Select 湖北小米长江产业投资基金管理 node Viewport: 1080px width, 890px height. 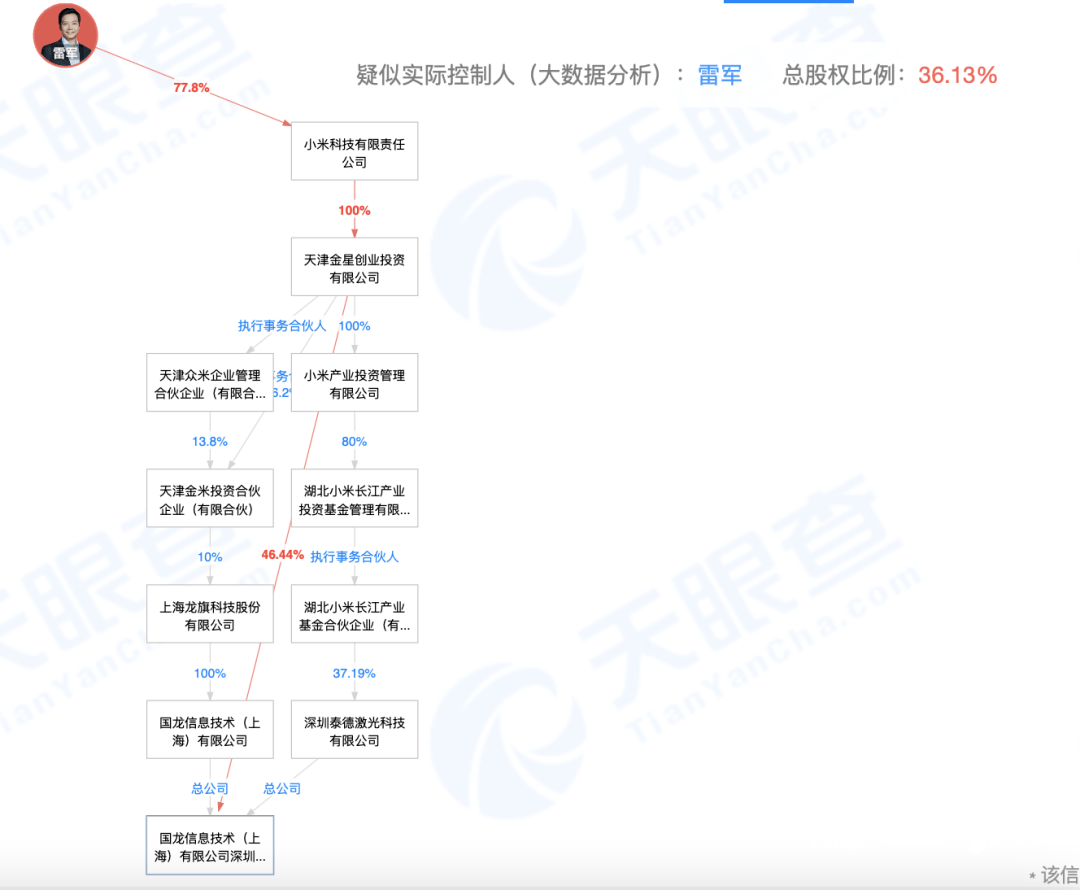(355, 499)
